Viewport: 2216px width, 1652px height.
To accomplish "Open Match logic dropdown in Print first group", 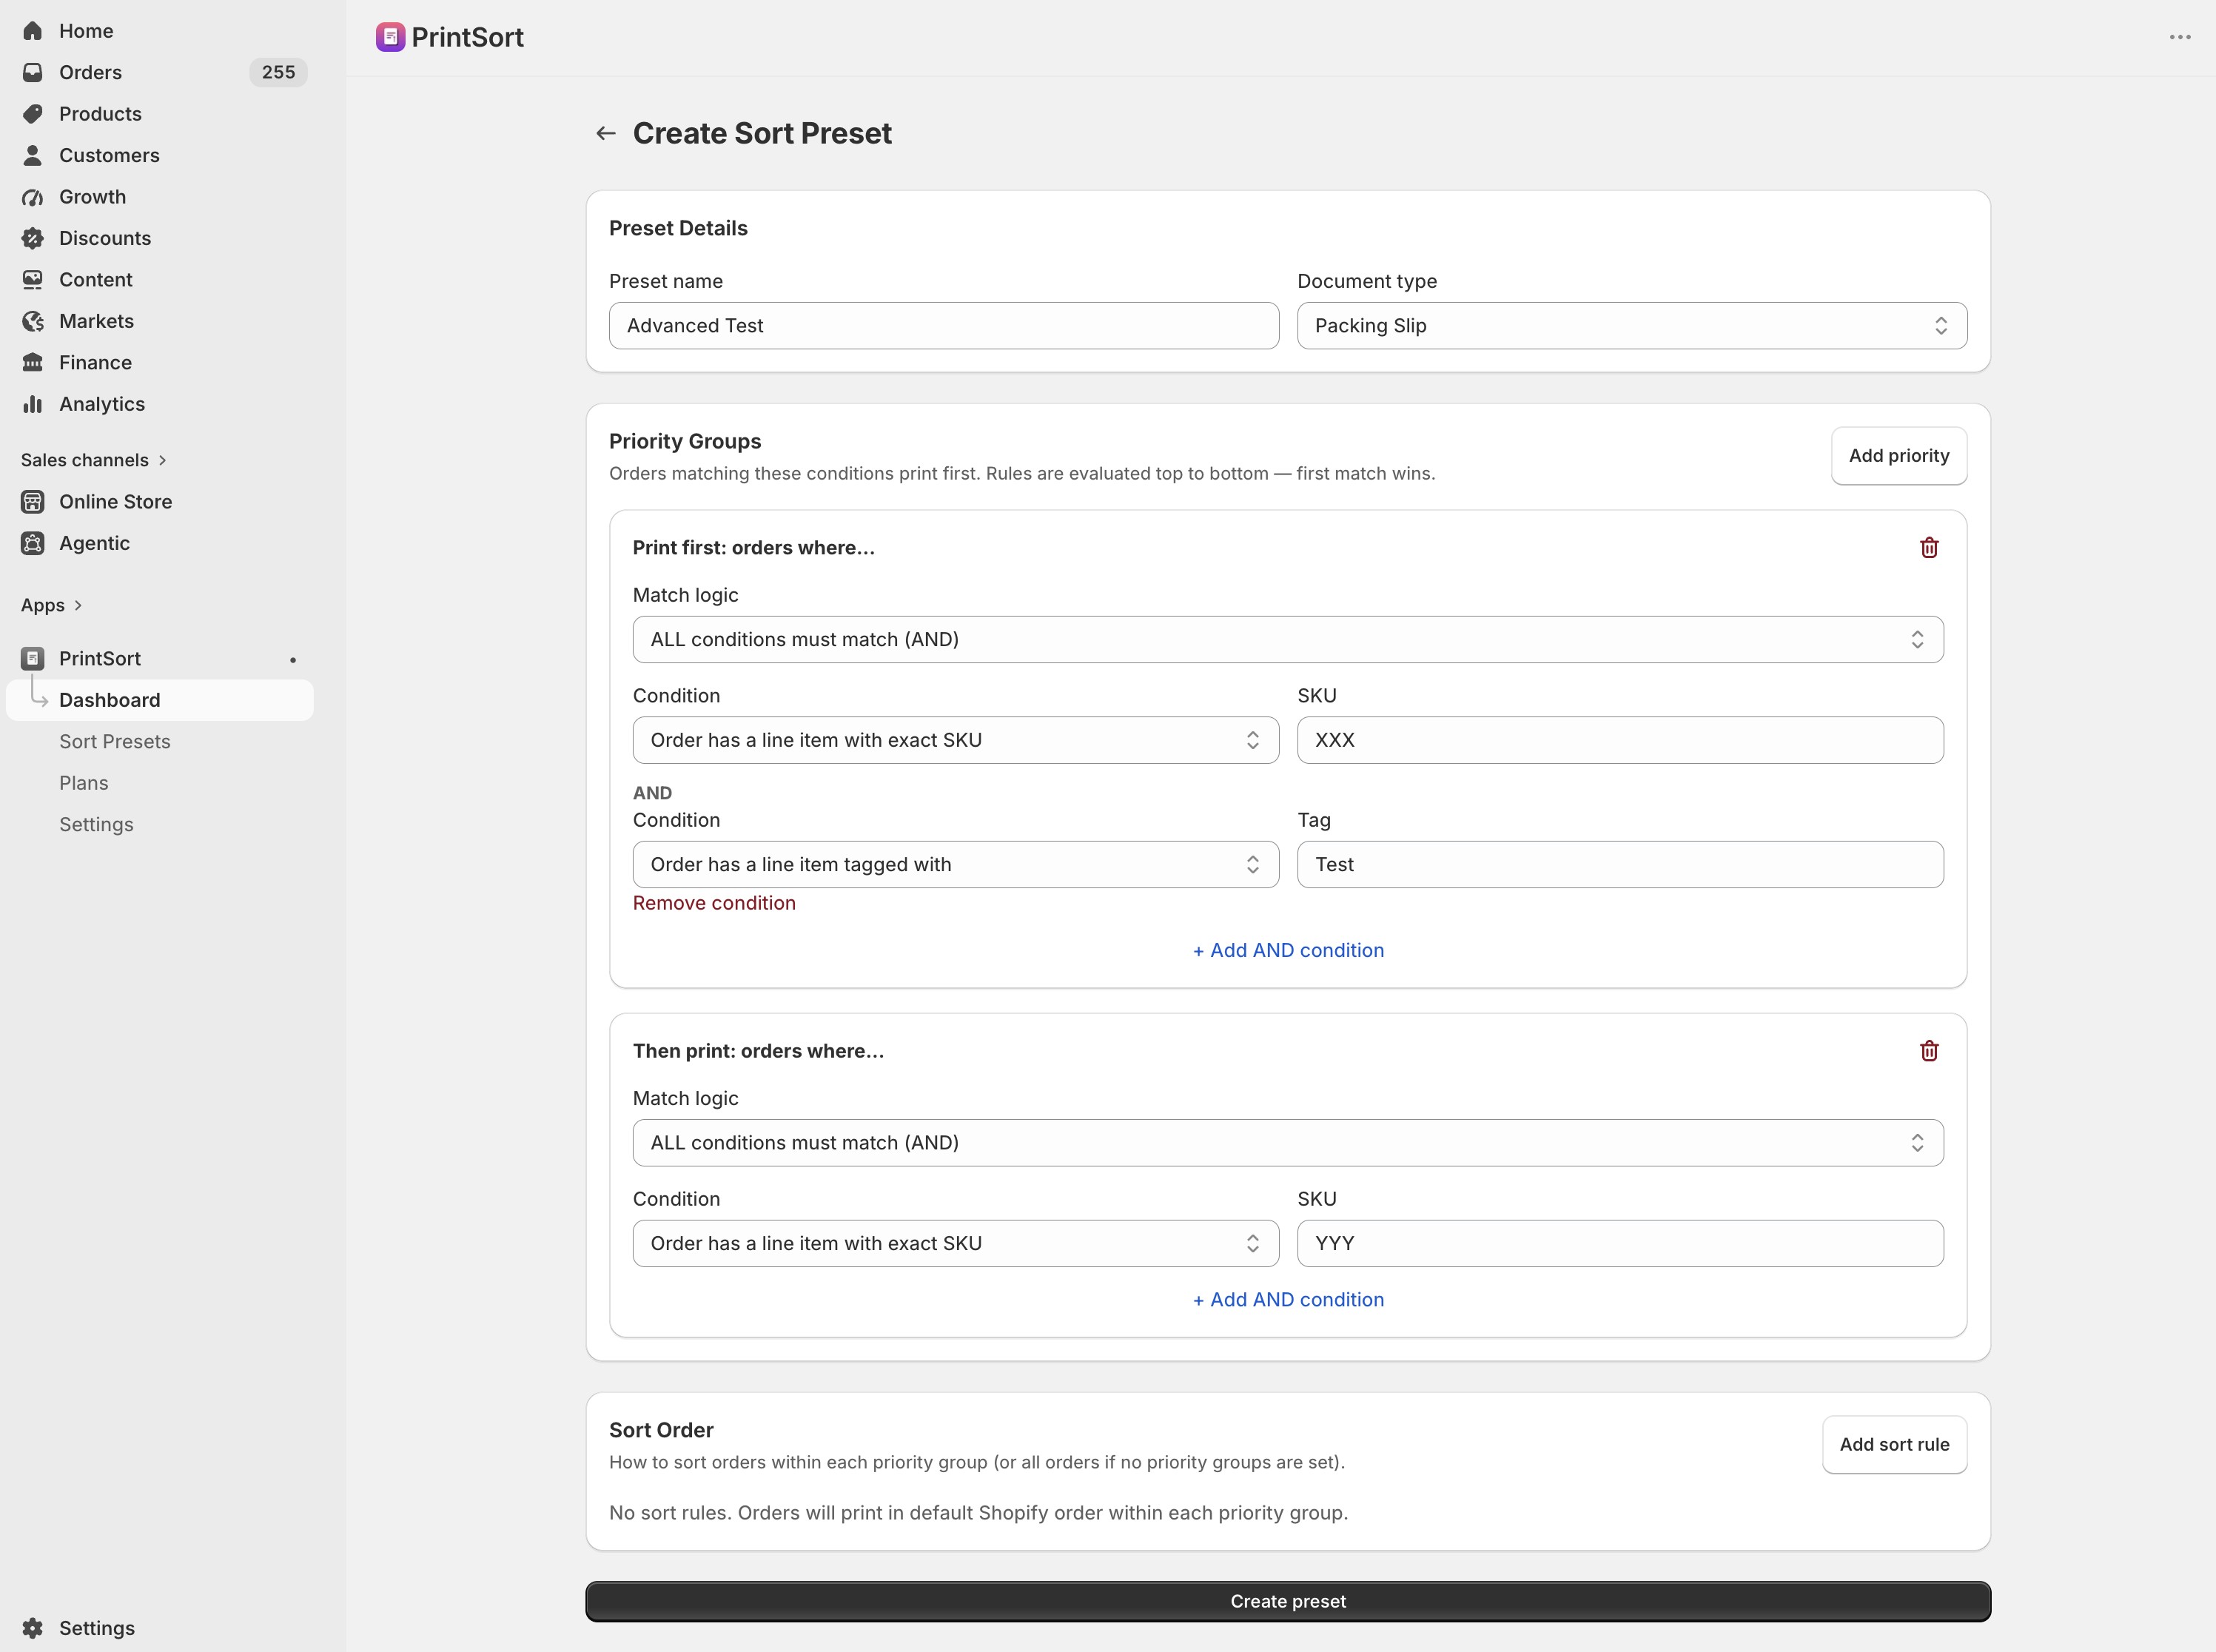I will (1288, 640).
